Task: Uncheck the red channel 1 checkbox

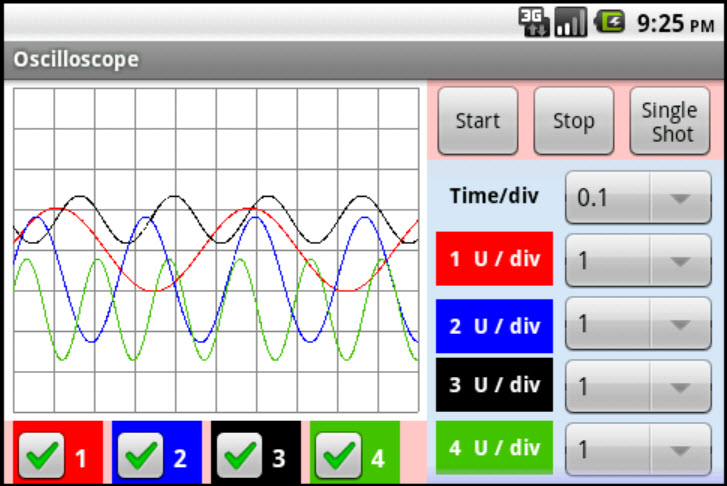Action: pos(42,455)
